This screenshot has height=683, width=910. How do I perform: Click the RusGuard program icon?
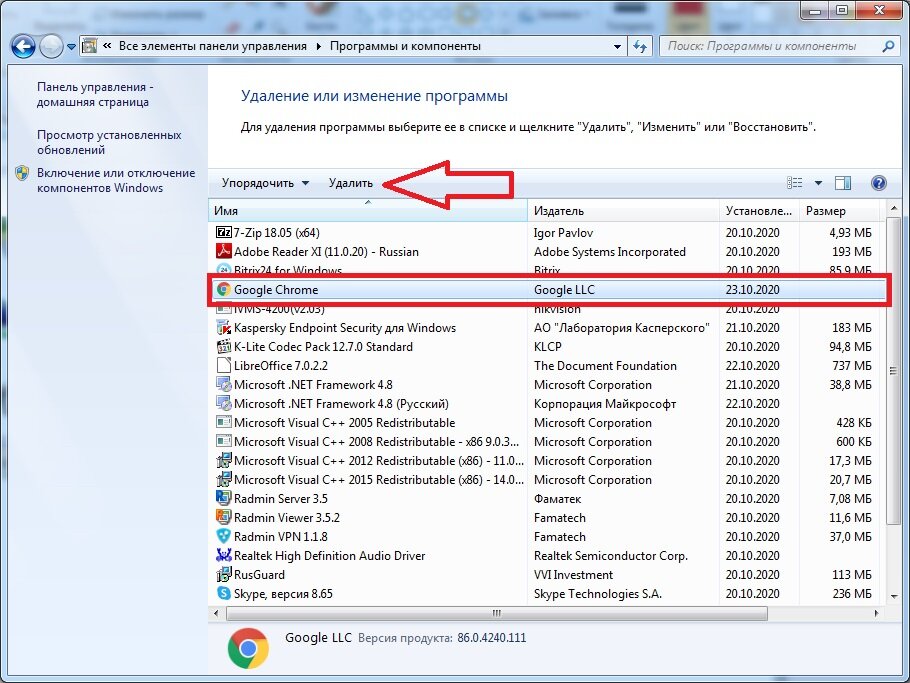pyautogui.click(x=223, y=575)
